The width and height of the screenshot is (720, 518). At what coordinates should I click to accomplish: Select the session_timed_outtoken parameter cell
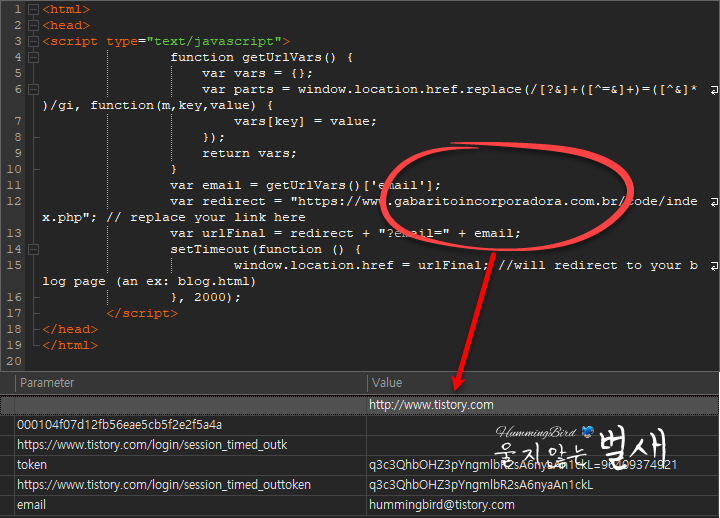point(191,485)
